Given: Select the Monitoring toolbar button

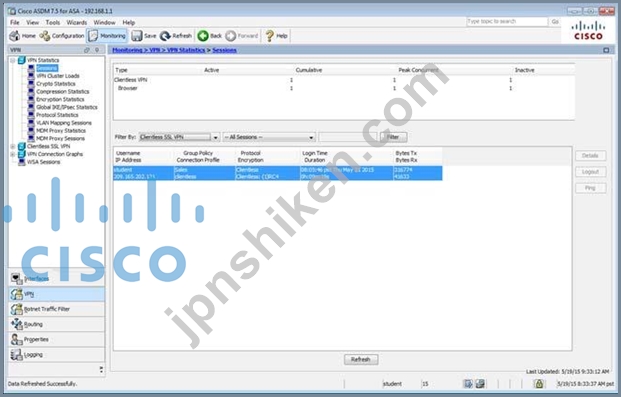Looking at the screenshot, I should [107, 36].
